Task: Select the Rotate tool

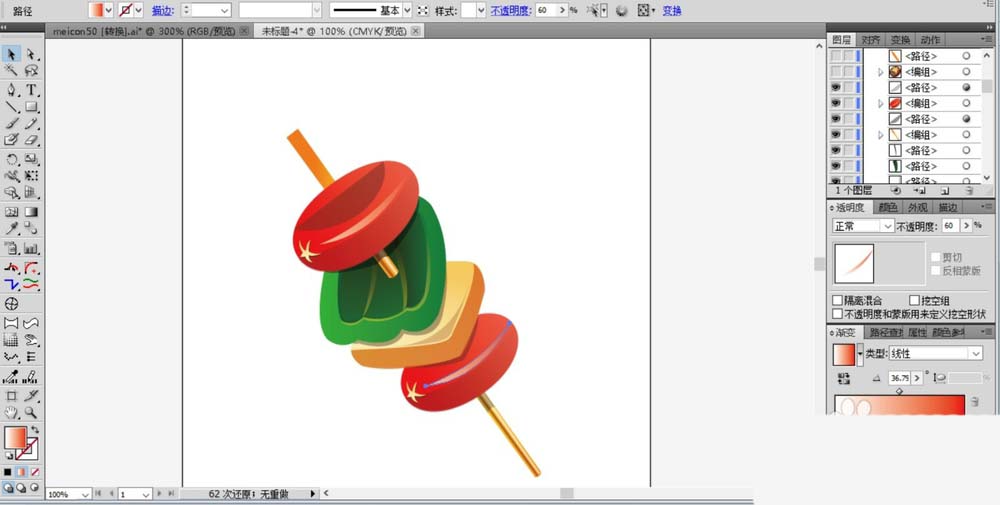Action: pos(11,159)
